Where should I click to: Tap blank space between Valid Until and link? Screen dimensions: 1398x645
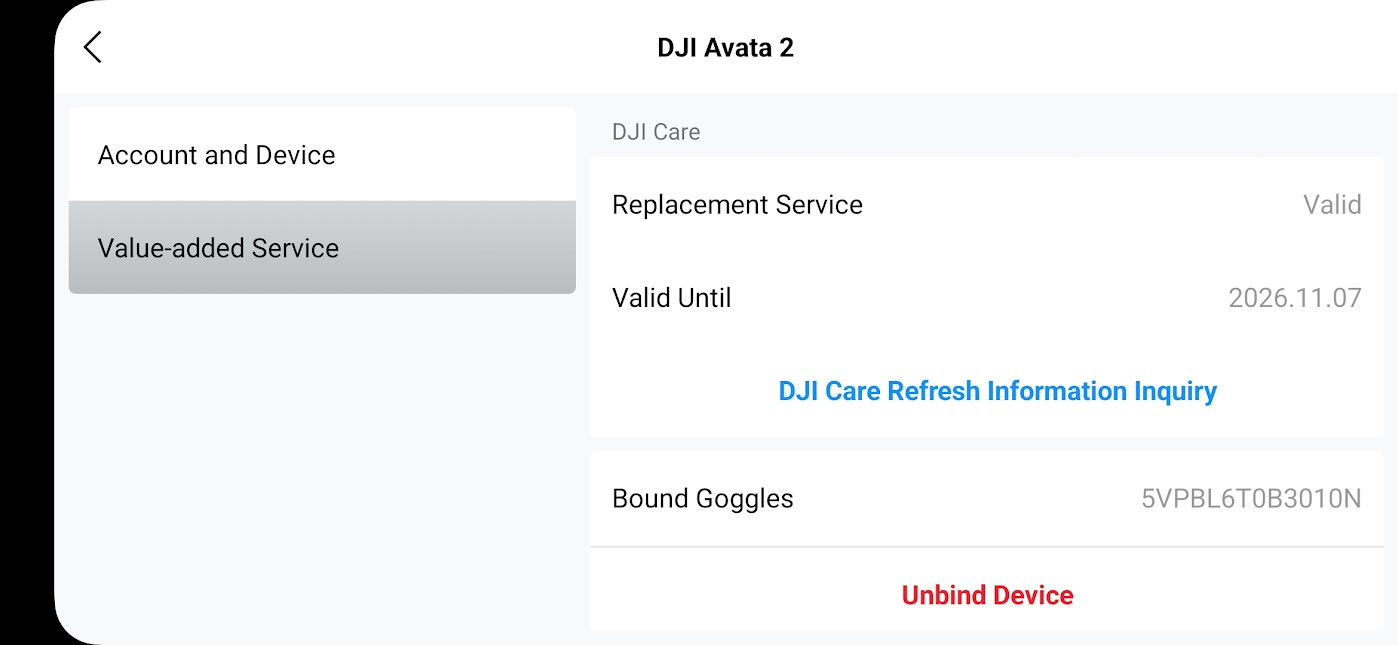coord(987,344)
